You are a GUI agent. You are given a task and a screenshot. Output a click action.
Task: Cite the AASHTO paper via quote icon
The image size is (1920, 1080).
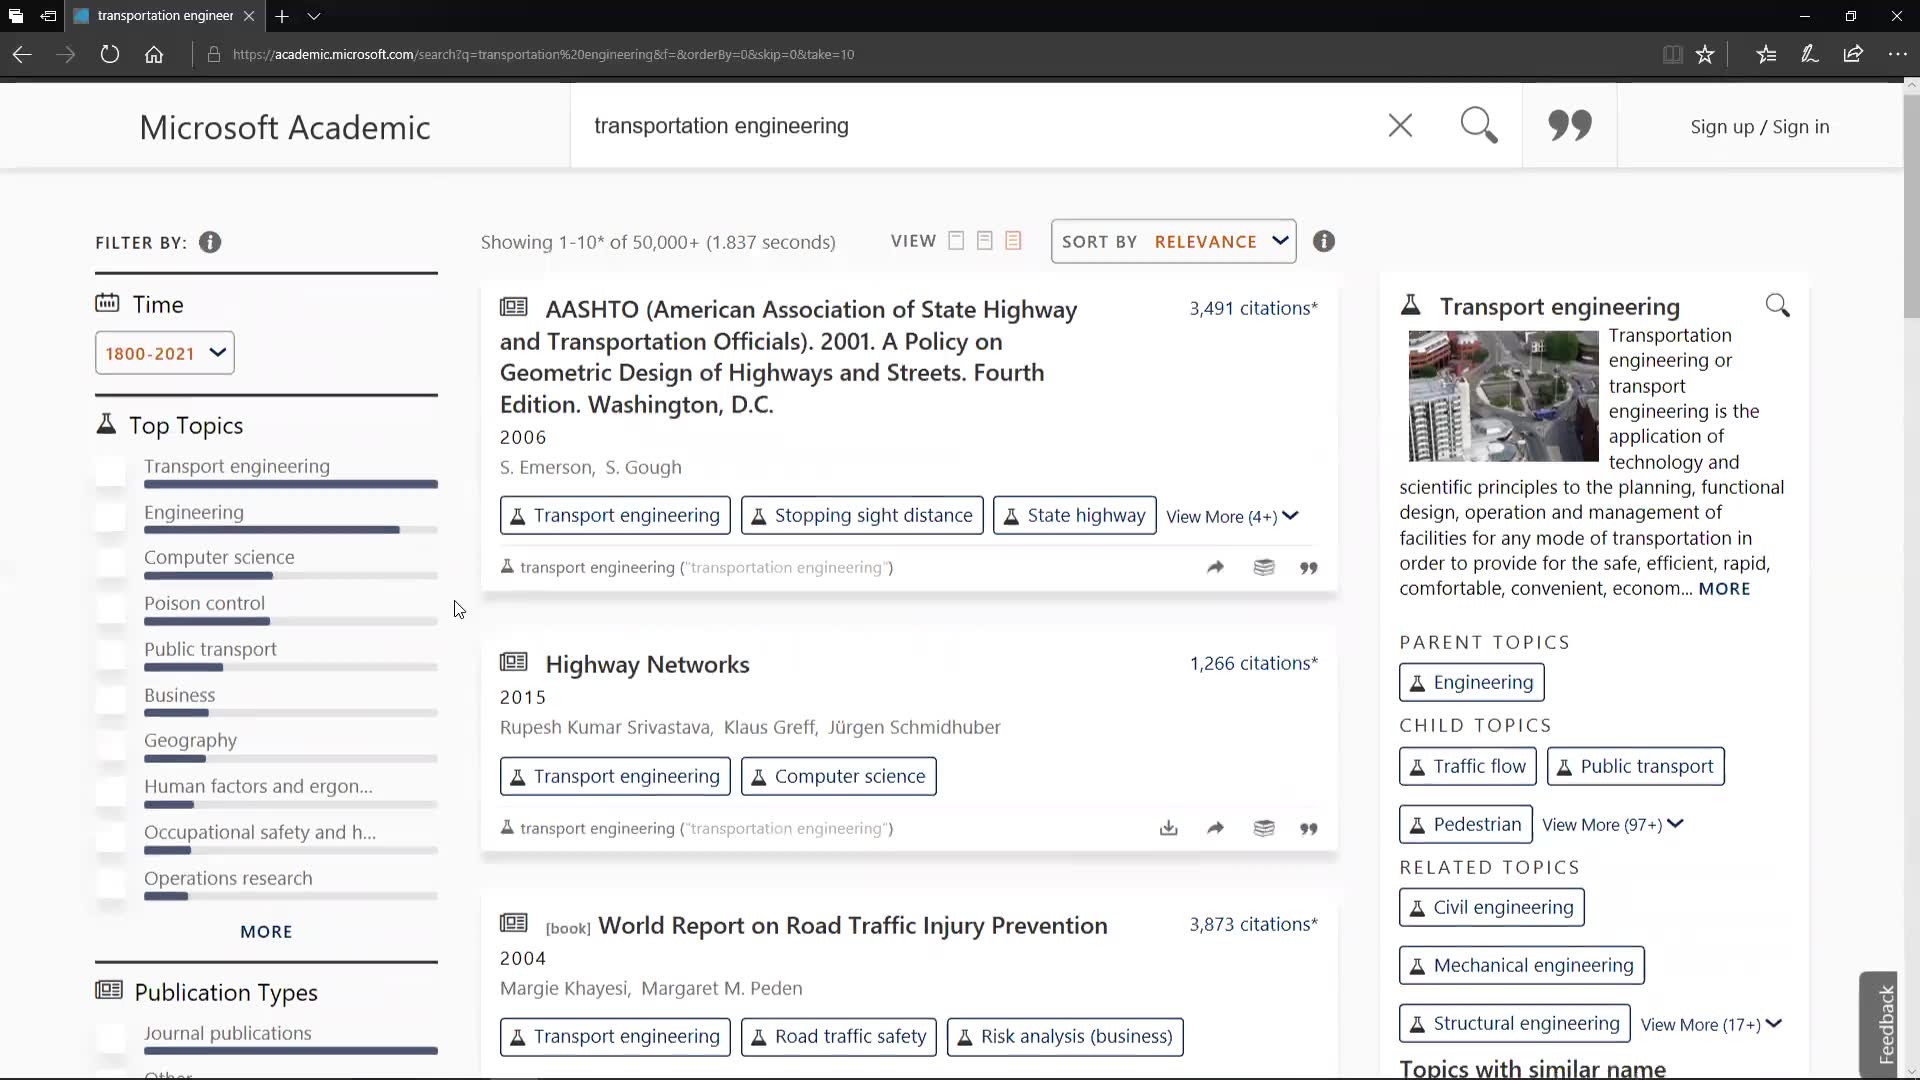pyautogui.click(x=1308, y=568)
